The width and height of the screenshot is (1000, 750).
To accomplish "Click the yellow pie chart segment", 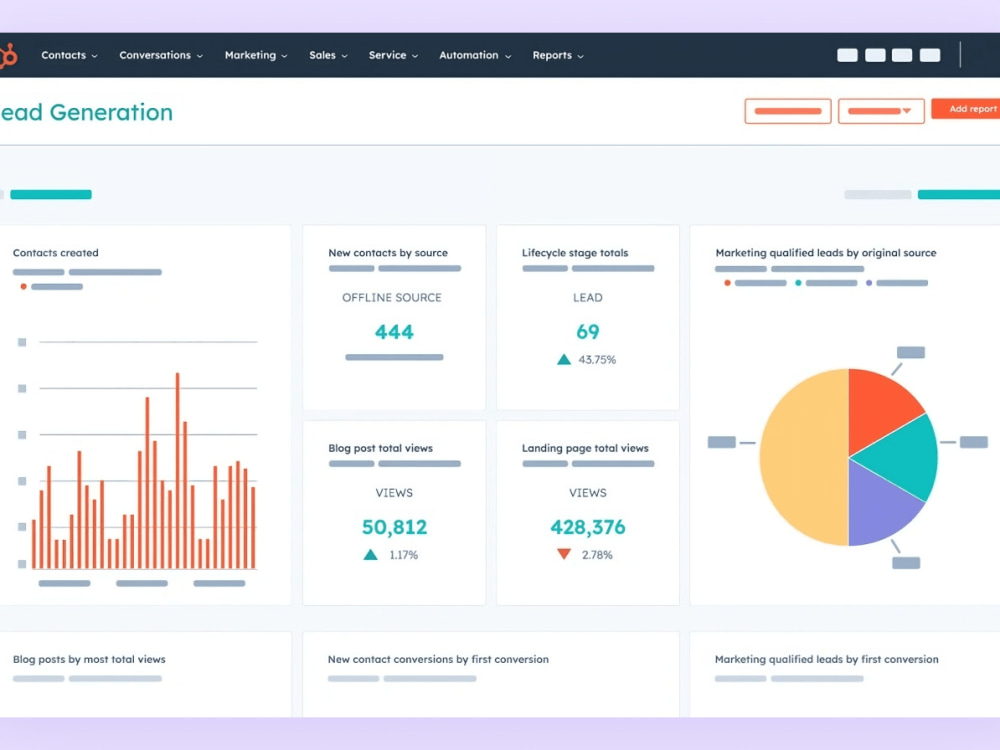I will point(804,457).
